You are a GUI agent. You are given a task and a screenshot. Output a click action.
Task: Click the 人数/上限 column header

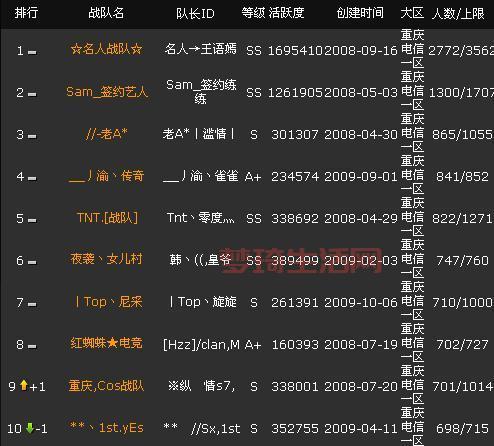coord(458,13)
